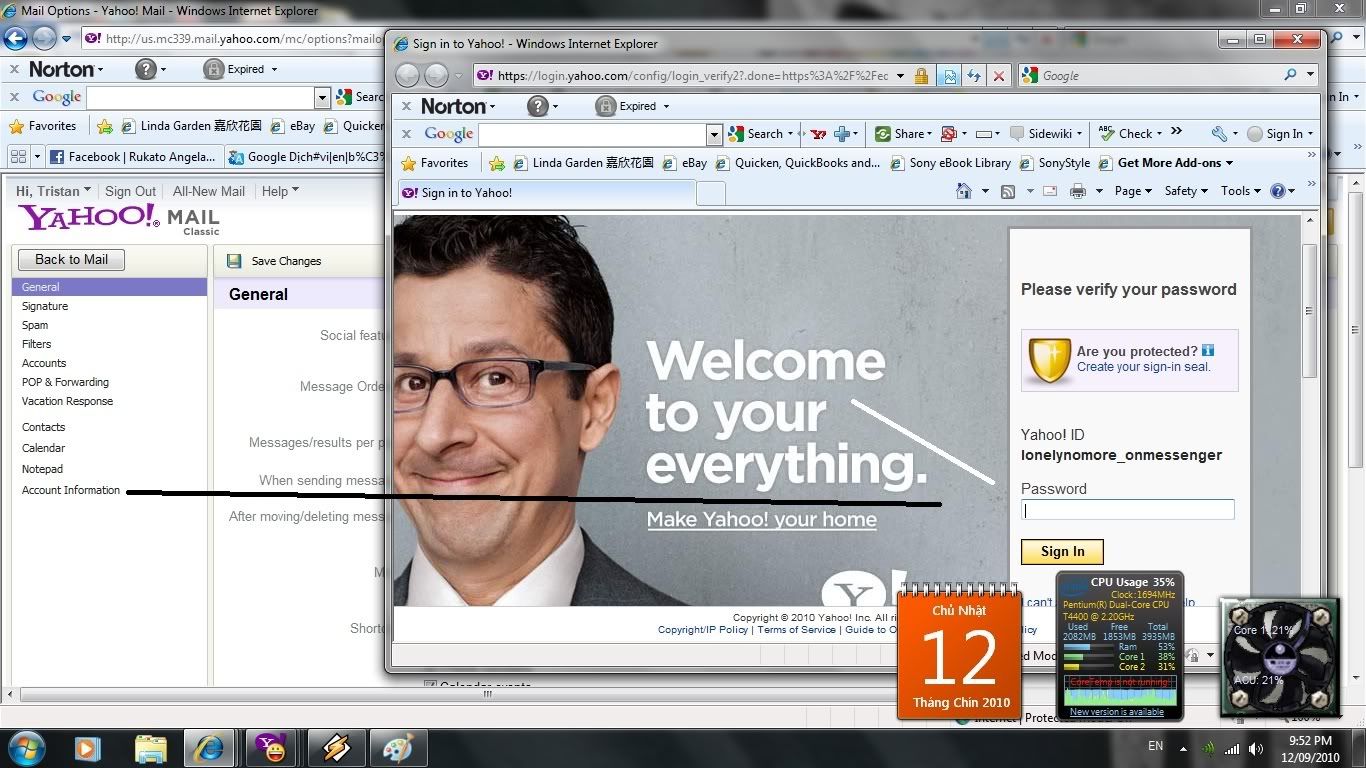Open Share button on Google toolbar
1366x768 pixels.
[x=902, y=134]
